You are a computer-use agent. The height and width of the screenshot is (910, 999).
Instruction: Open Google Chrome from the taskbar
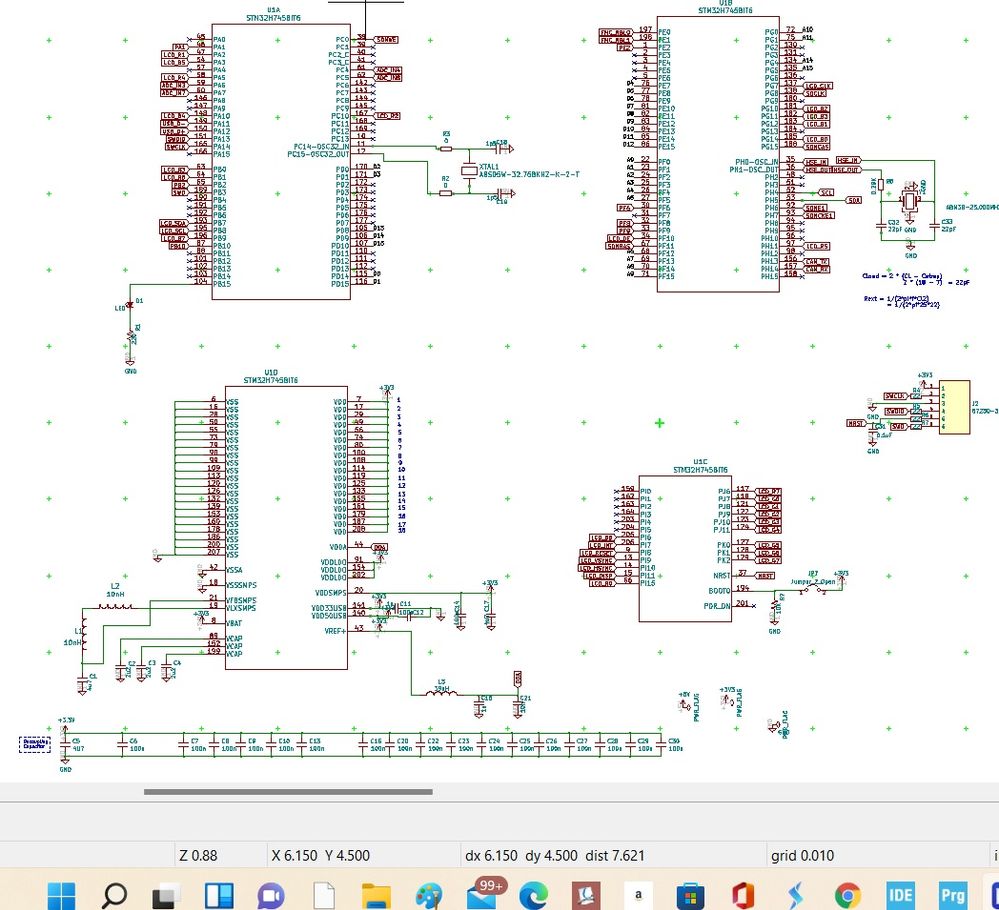(x=847, y=896)
